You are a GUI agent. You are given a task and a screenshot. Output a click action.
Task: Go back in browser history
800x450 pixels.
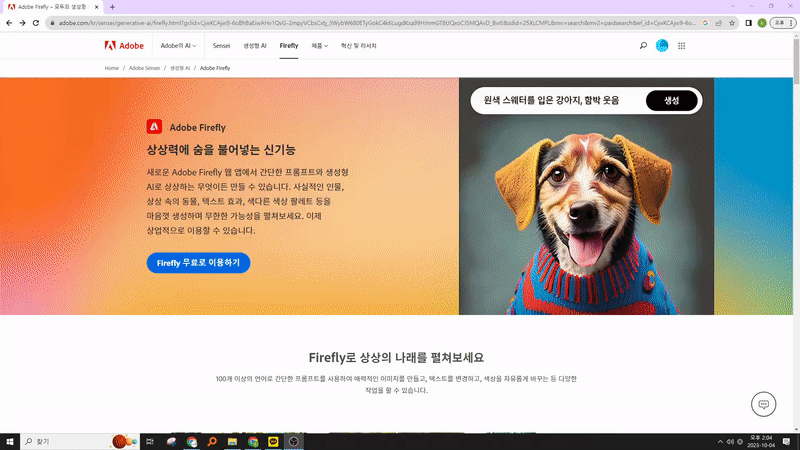(x=9, y=23)
